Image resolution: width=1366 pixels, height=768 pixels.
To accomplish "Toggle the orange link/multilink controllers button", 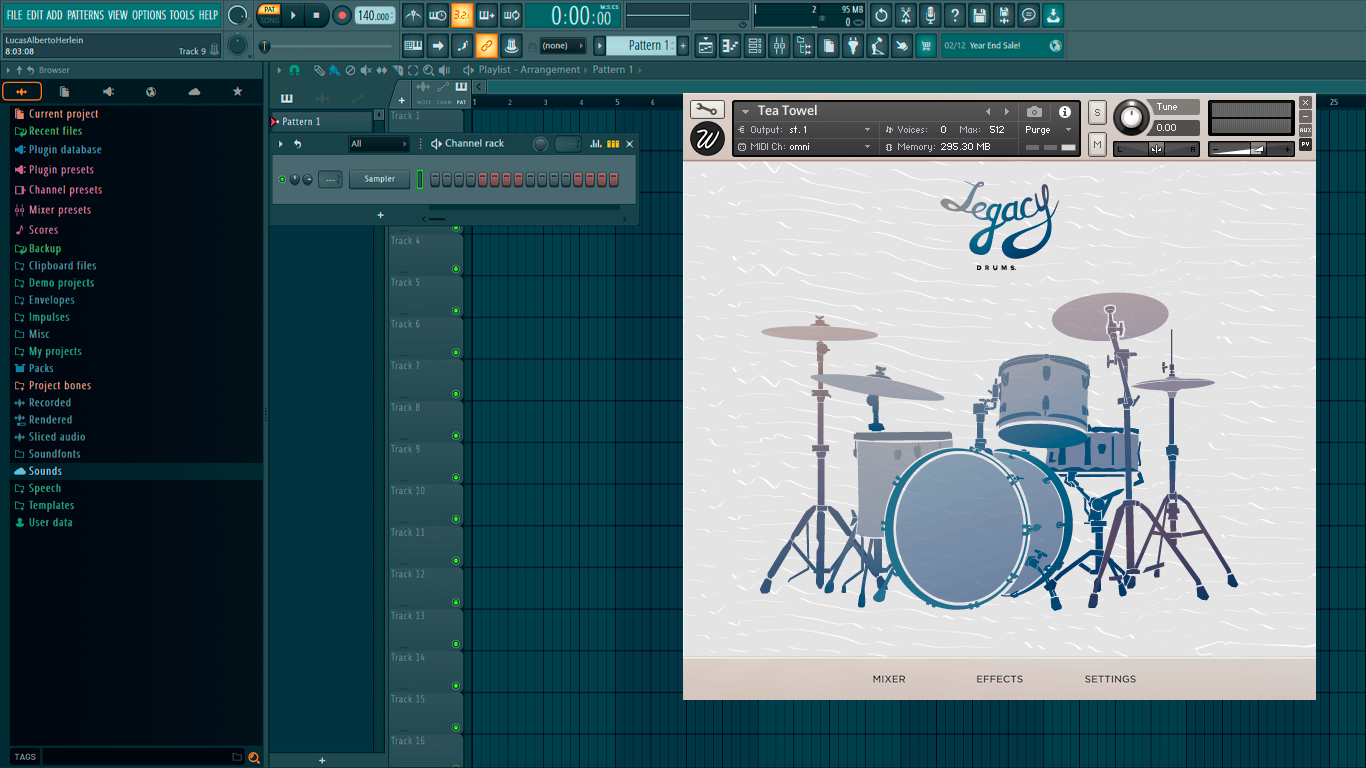I will click(486, 45).
